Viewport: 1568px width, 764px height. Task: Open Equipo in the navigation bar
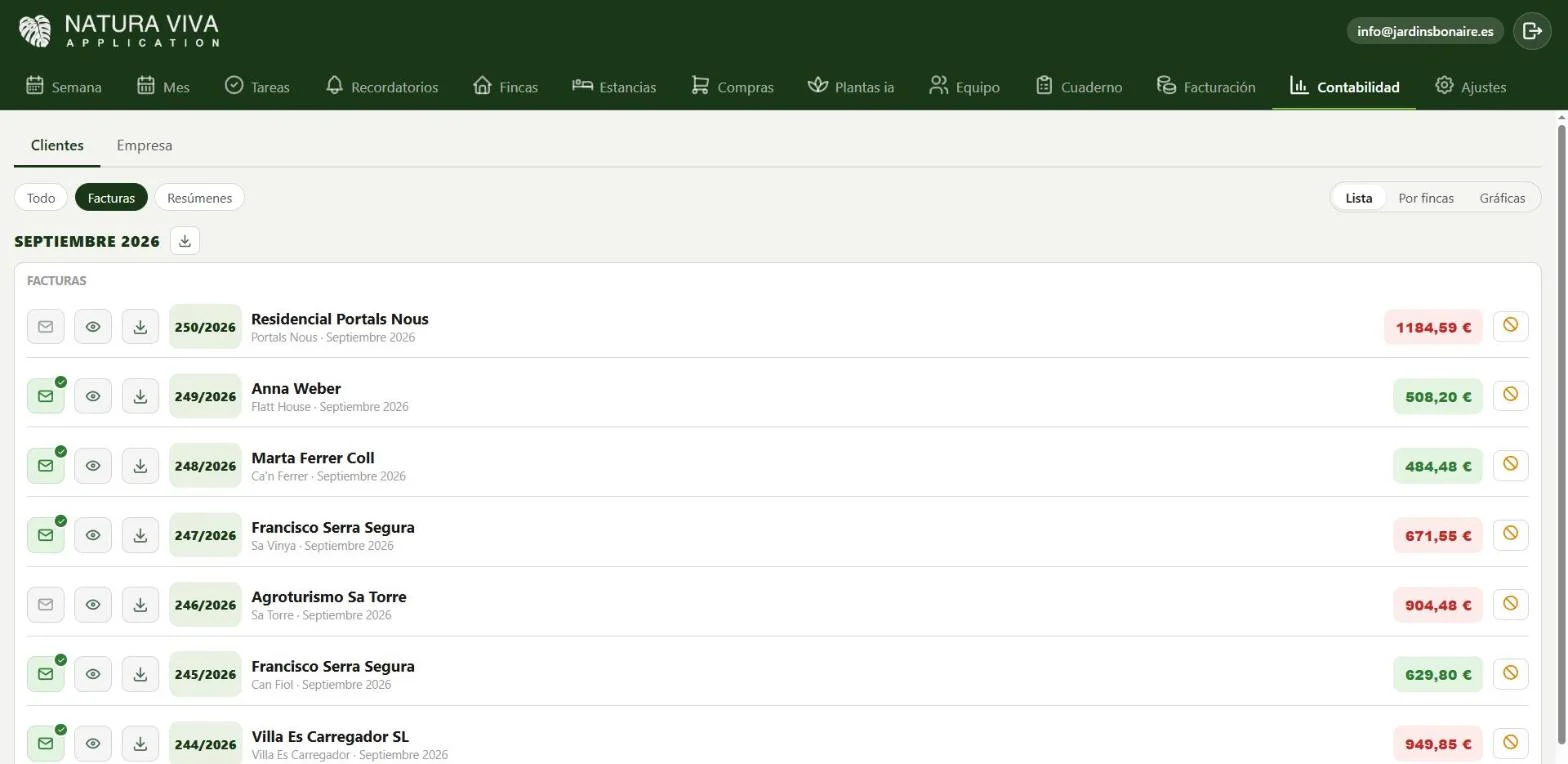964,87
